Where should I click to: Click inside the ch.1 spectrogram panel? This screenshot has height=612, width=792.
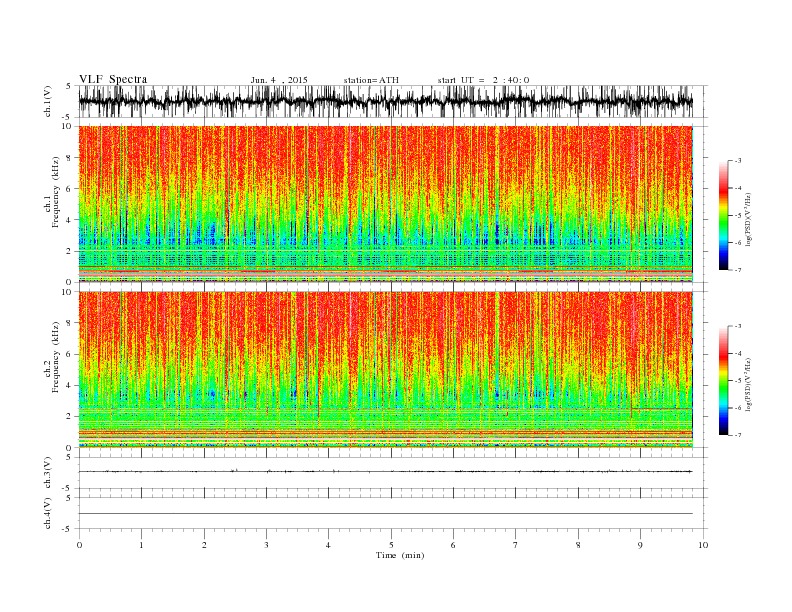coord(385,204)
